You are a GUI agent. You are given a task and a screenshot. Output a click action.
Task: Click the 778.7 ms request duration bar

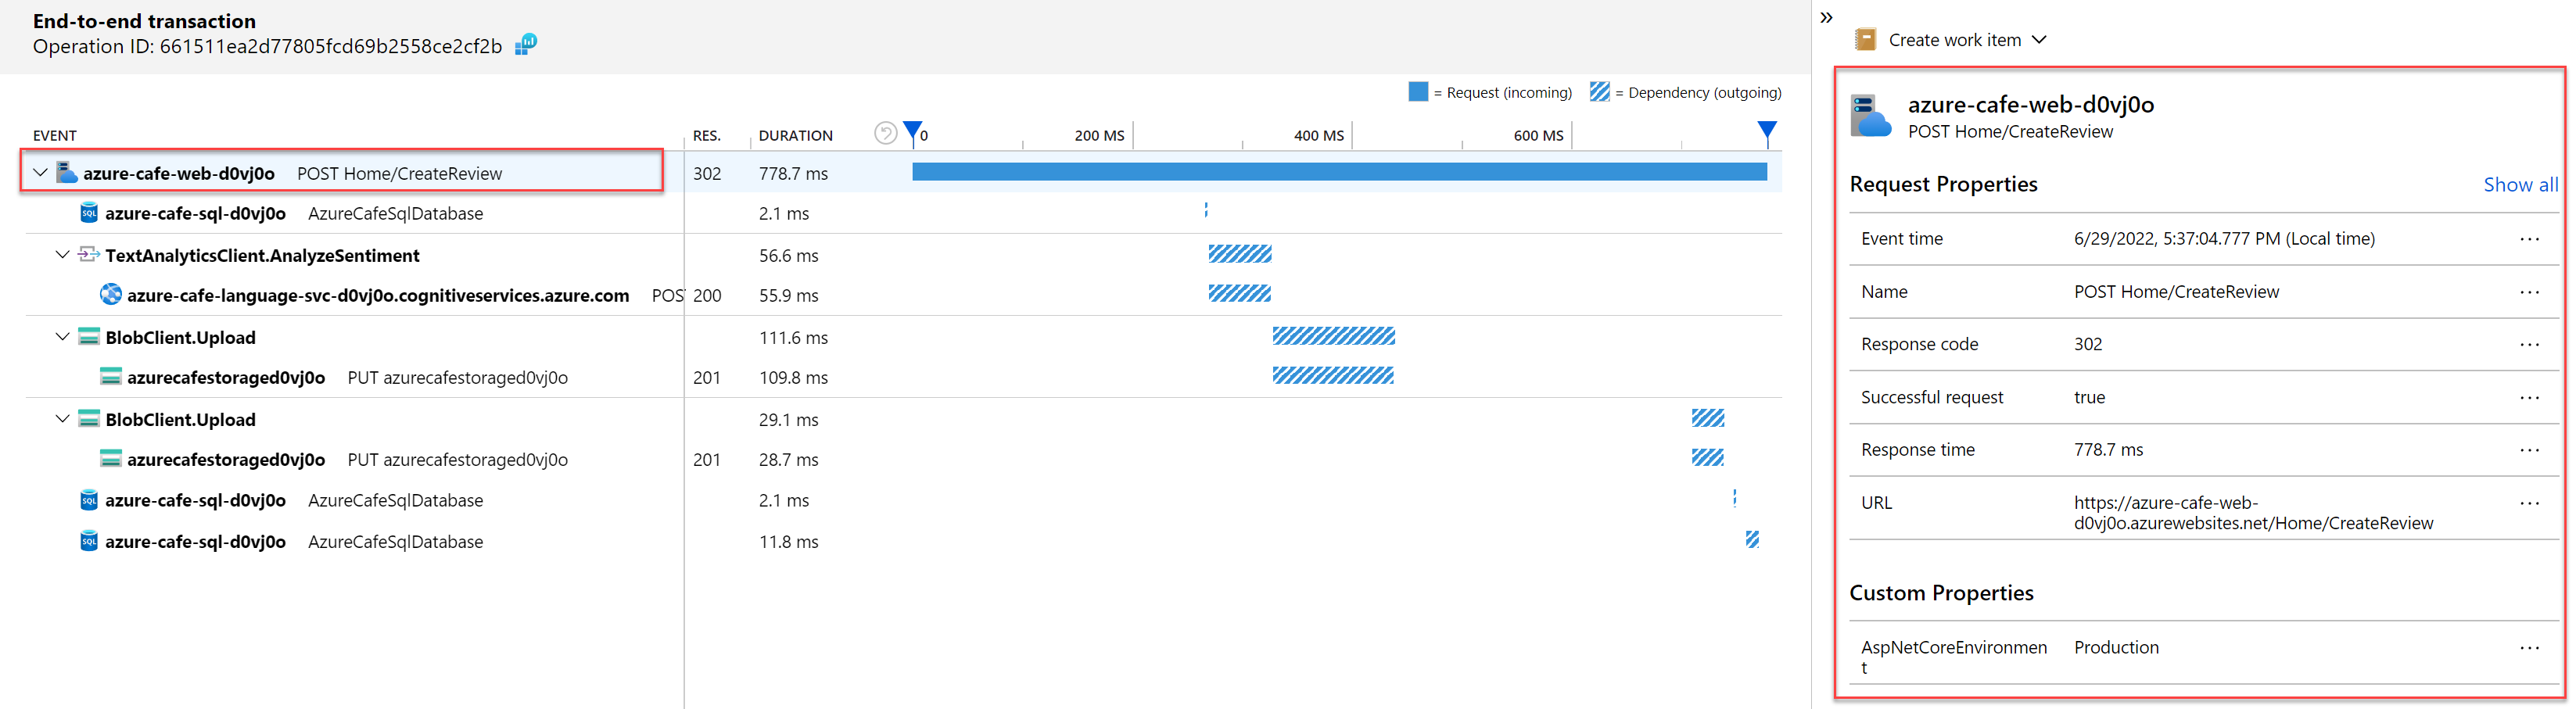1339,172
